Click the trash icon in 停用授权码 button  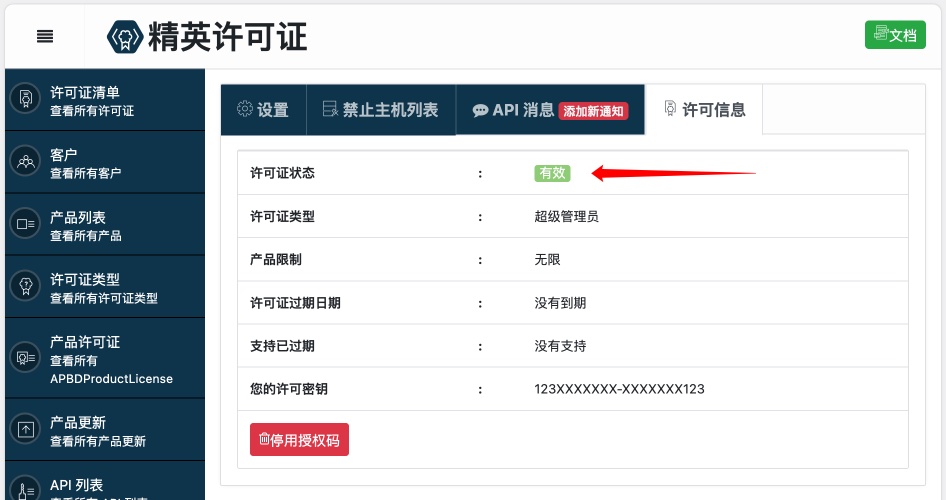point(264,438)
